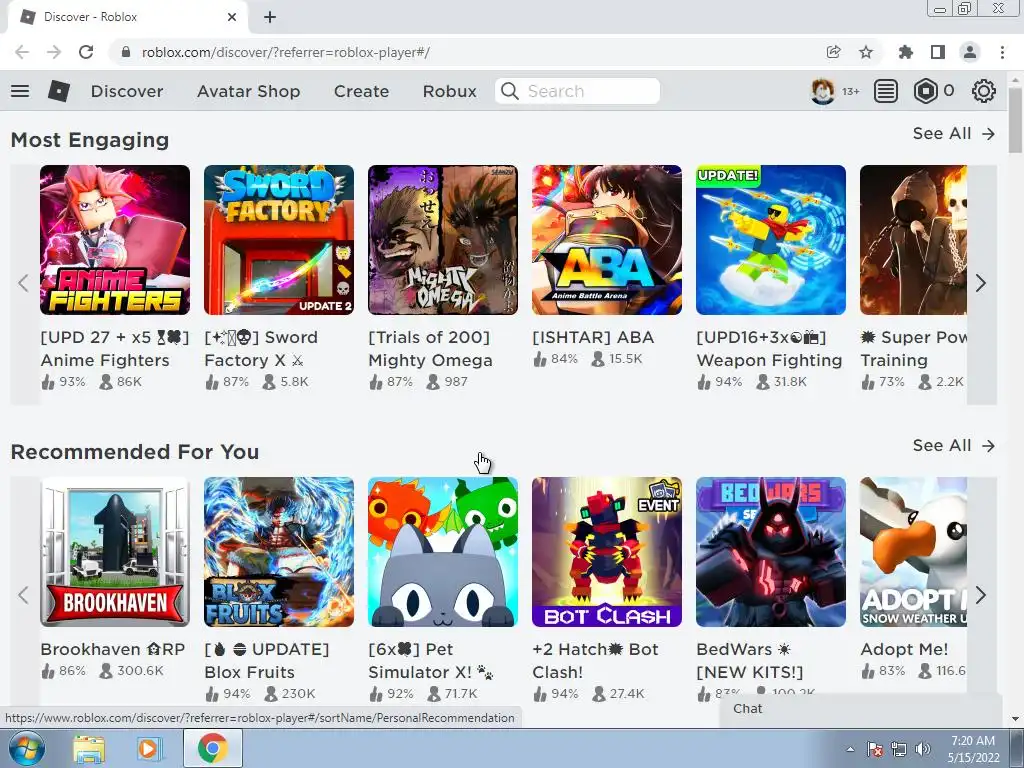Open File Explorer from the taskbar

[89, 748]
